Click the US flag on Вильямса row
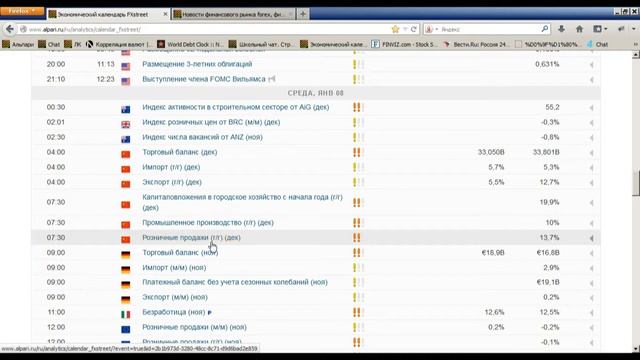The width and height of the screenshot is (640, 360). (x=126, y=81)
